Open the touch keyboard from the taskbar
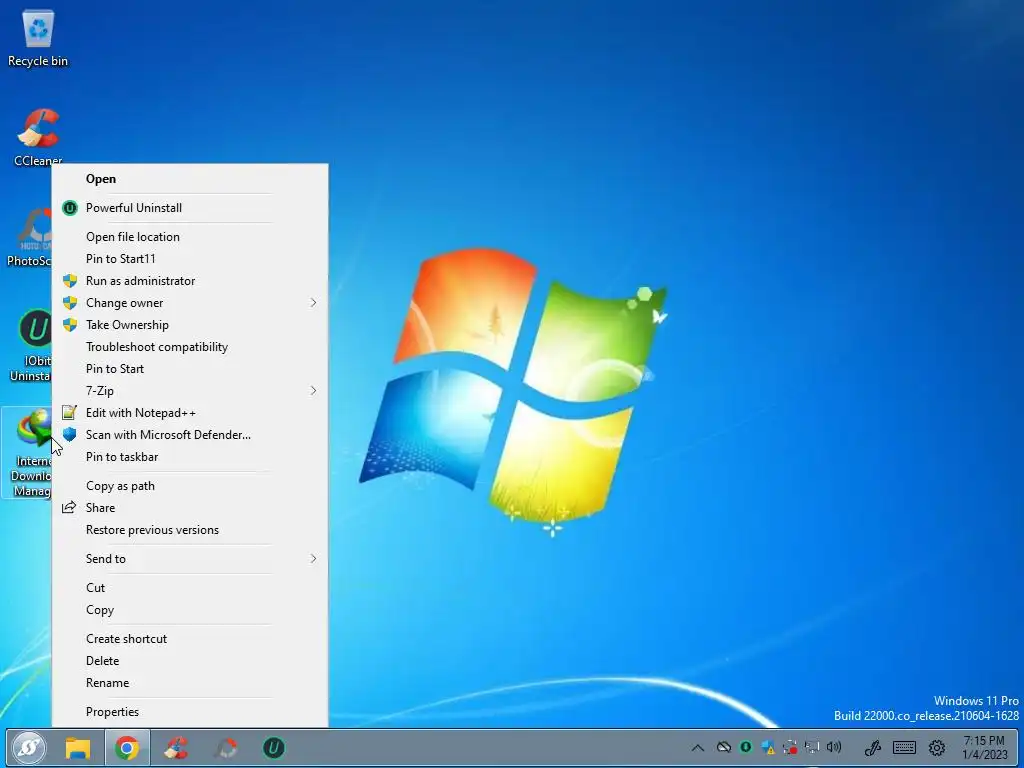The width and height of the screenshot is (1024, 768). [x=904, y=748]
